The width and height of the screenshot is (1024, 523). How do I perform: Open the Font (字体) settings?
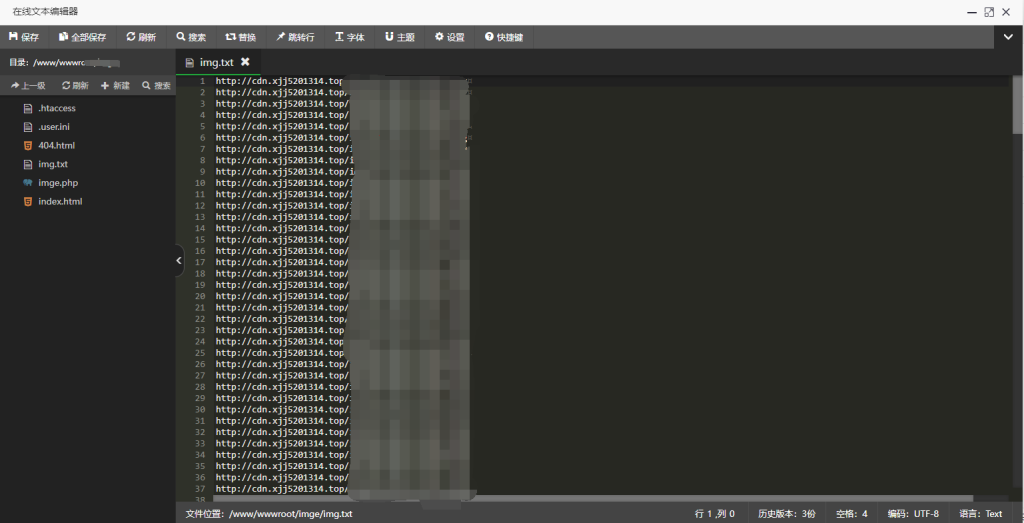(350, 37)
